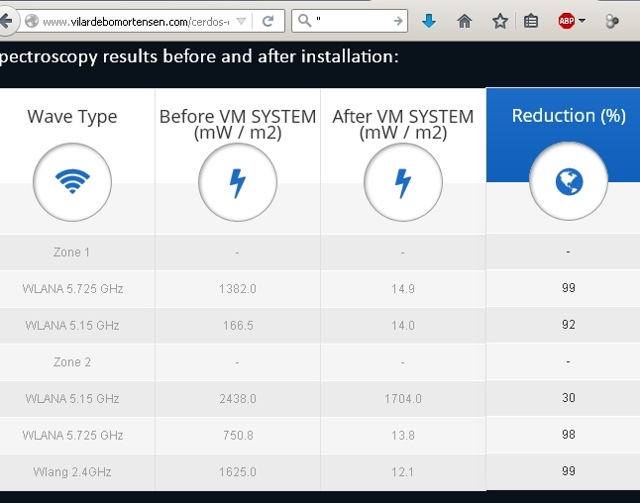Click the search magnifier icon
640x503 pixels.
304,20
